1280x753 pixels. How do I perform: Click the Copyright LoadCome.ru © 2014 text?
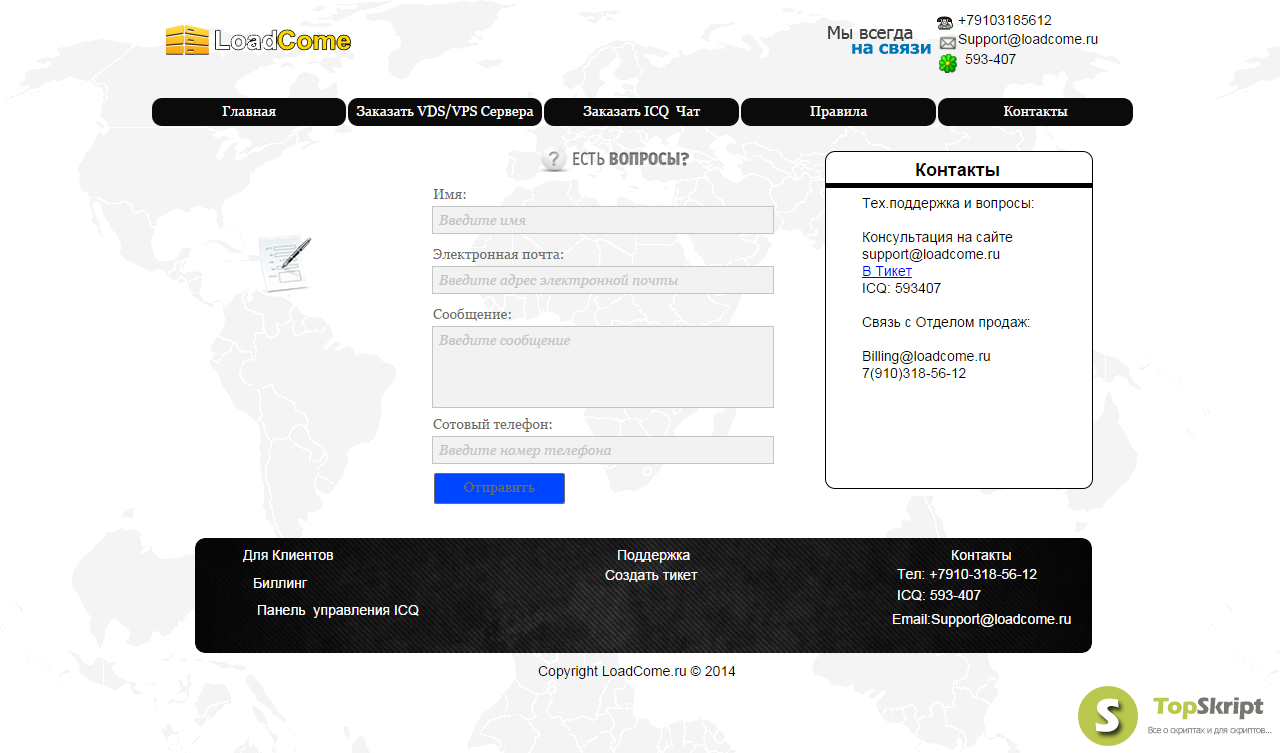(636, 671)
